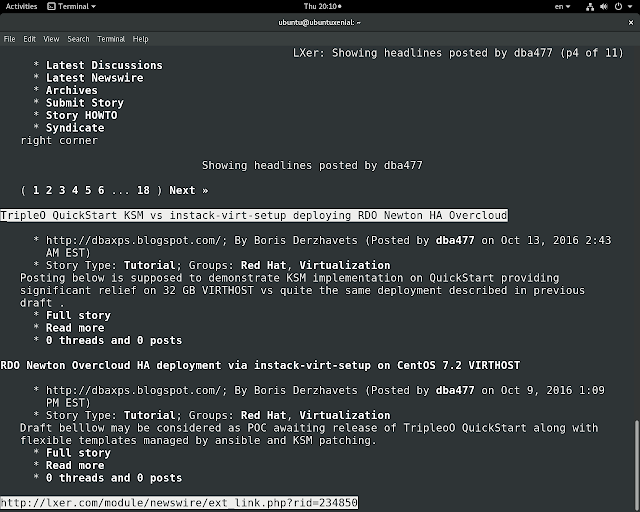Open Red Hat group in Oct 9 story

pos(263,415)
